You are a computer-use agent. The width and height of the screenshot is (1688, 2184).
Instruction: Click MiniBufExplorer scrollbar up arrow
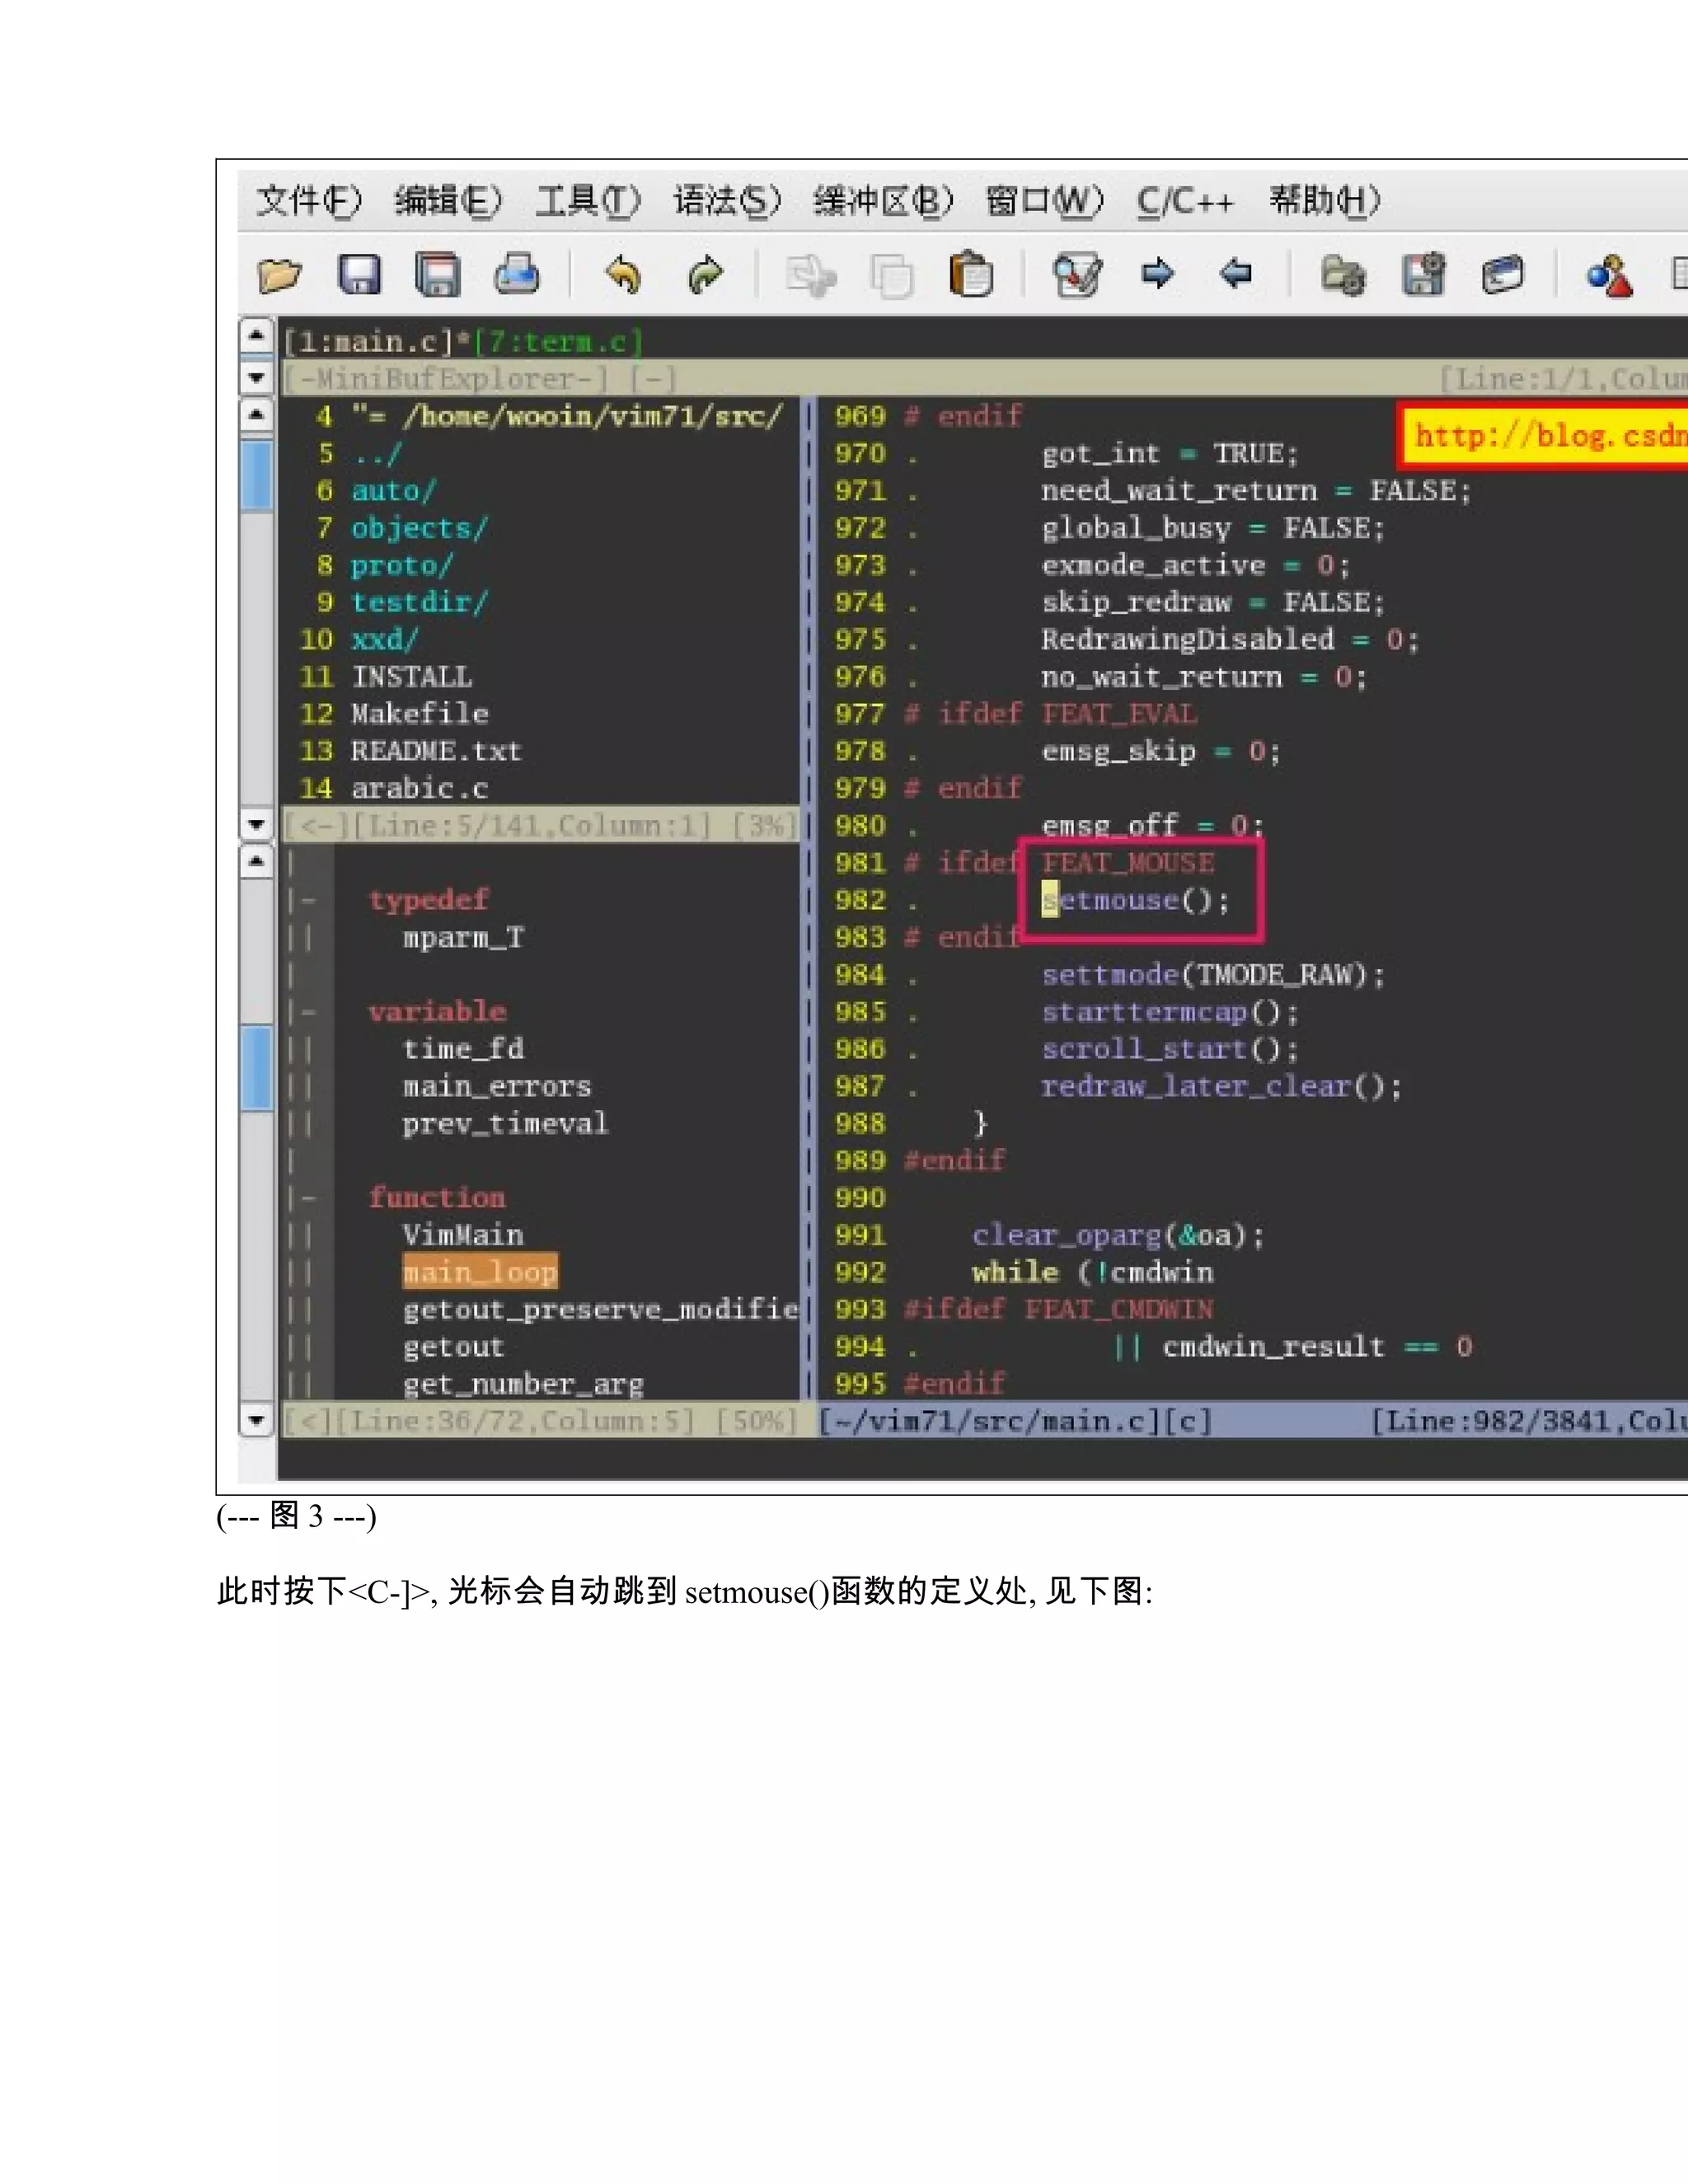point(256,335)
